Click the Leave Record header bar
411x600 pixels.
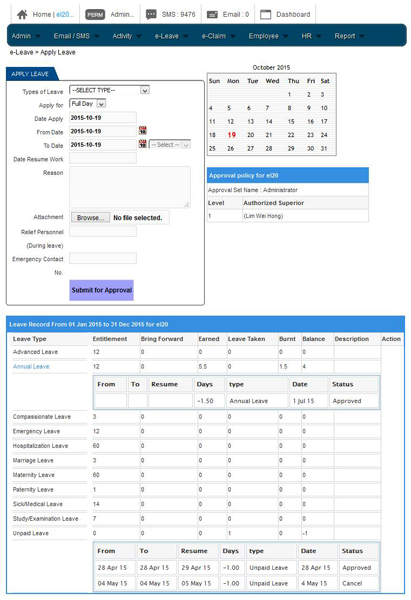(x=206, y=324)
